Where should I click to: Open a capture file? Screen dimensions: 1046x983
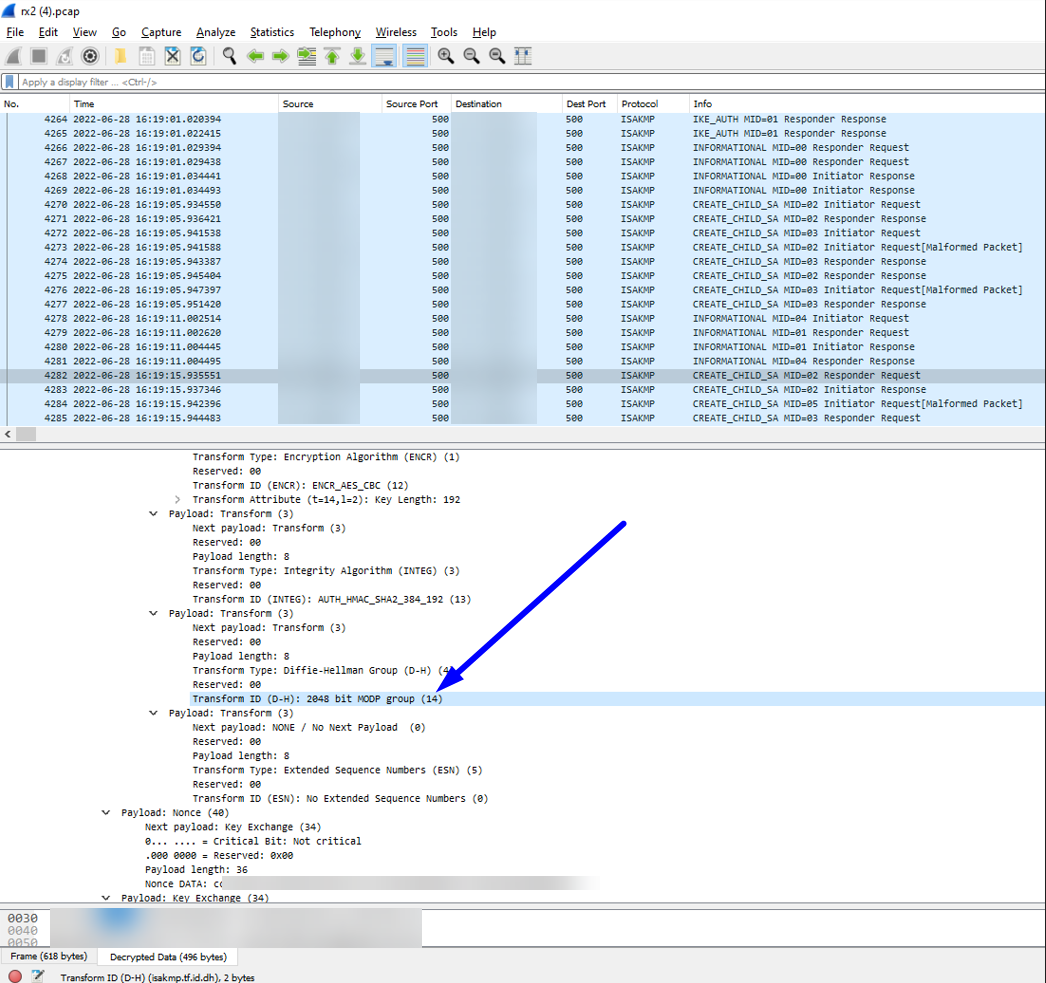point(120,56)
